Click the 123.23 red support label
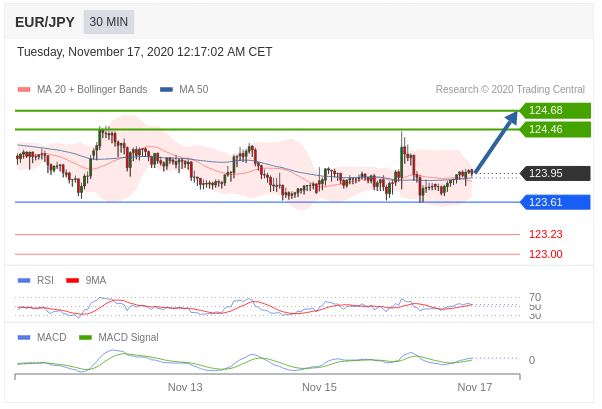The height and width of the screenshot is (409, 602). click(x=545, y=234)
